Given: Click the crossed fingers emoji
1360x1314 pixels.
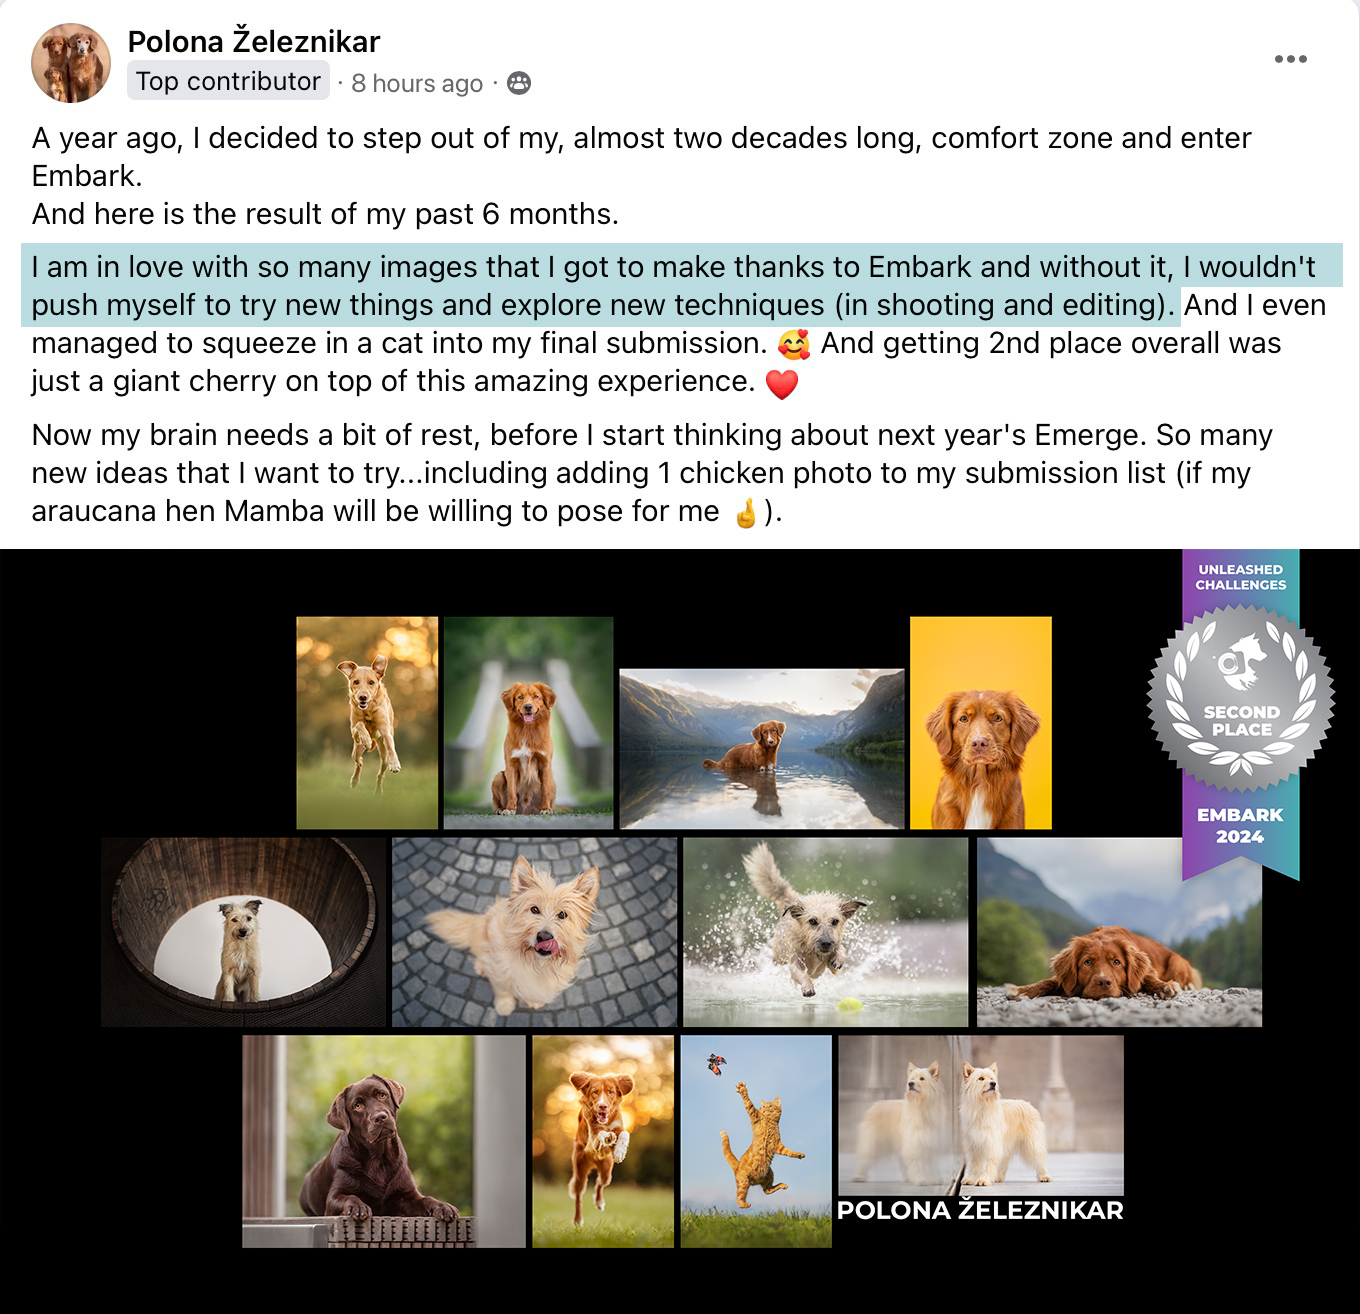Looking at the screenshot, I should (x=746, y=513).
